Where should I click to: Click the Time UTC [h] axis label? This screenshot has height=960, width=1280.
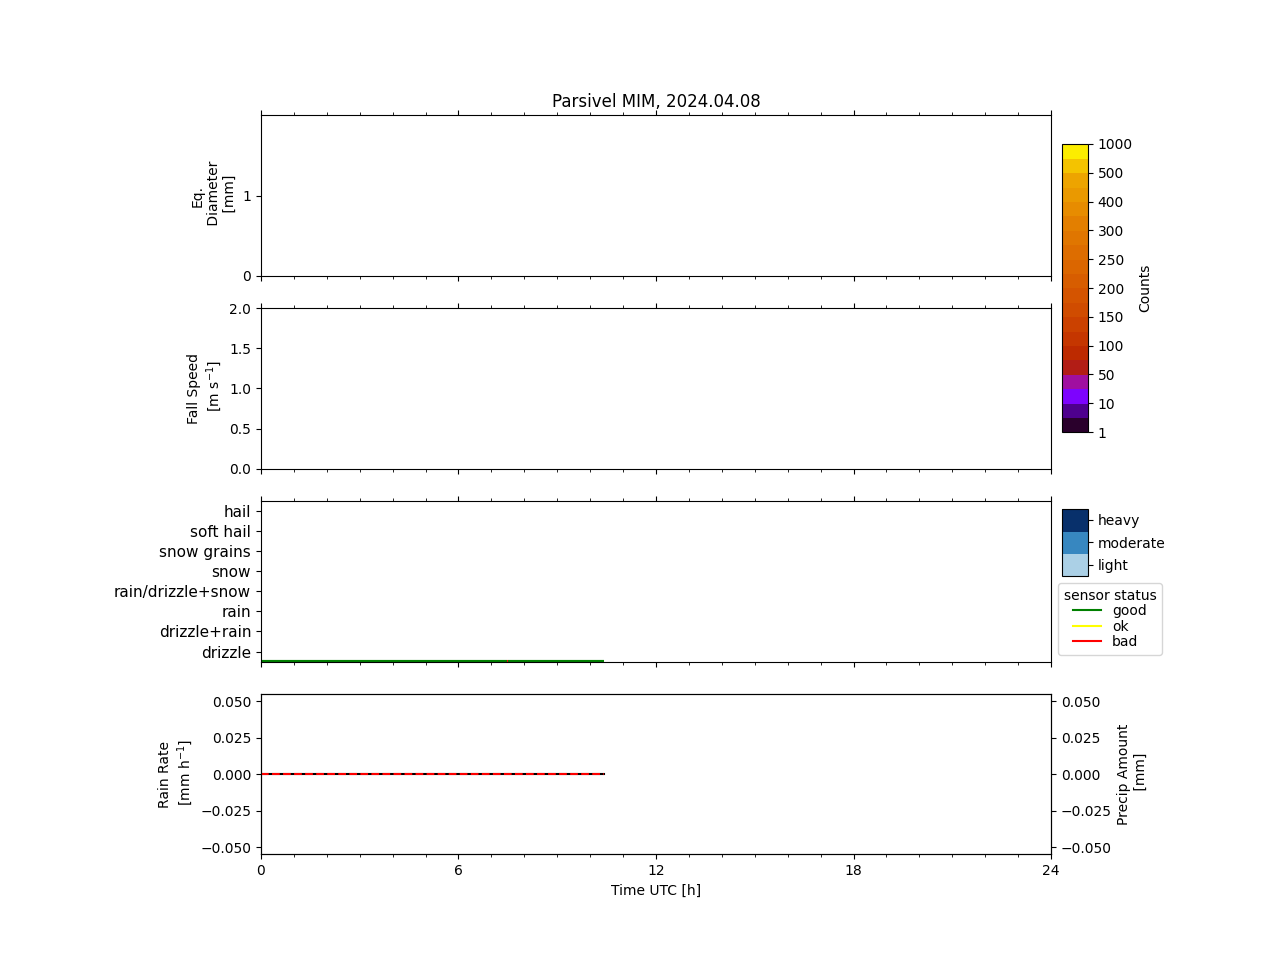(x=656, y=890)
